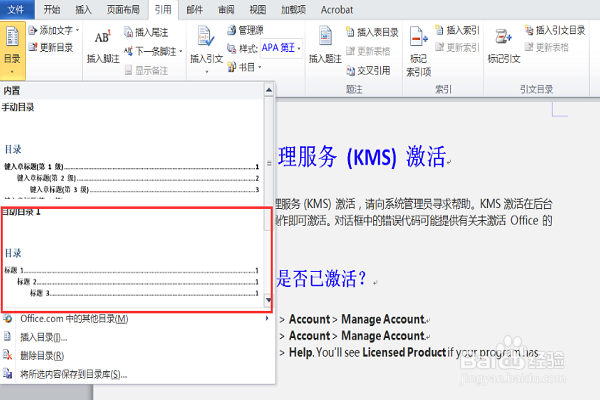Viewport: 600px width, 400px height.
Task: Click the save selection to gallery icon
Action: click(8, 374)
